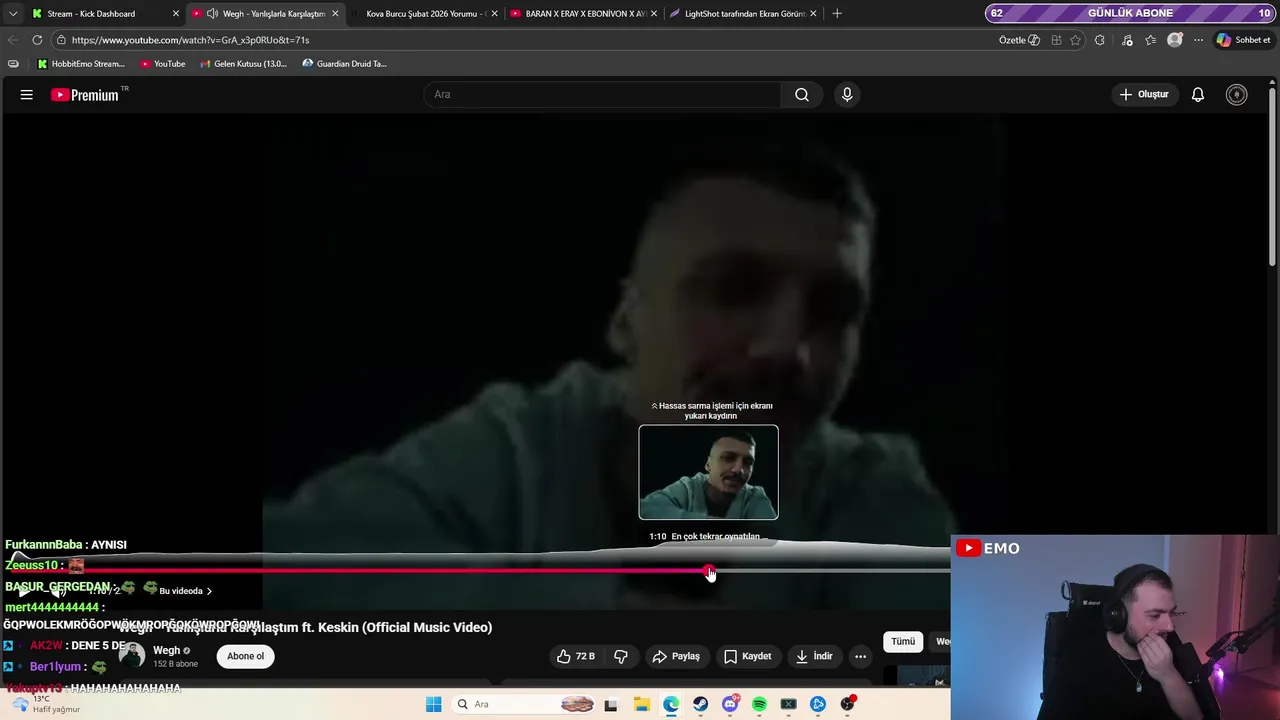
Task: Open the YouTube hamburger guide menu
Action: (x=27, y=94)
